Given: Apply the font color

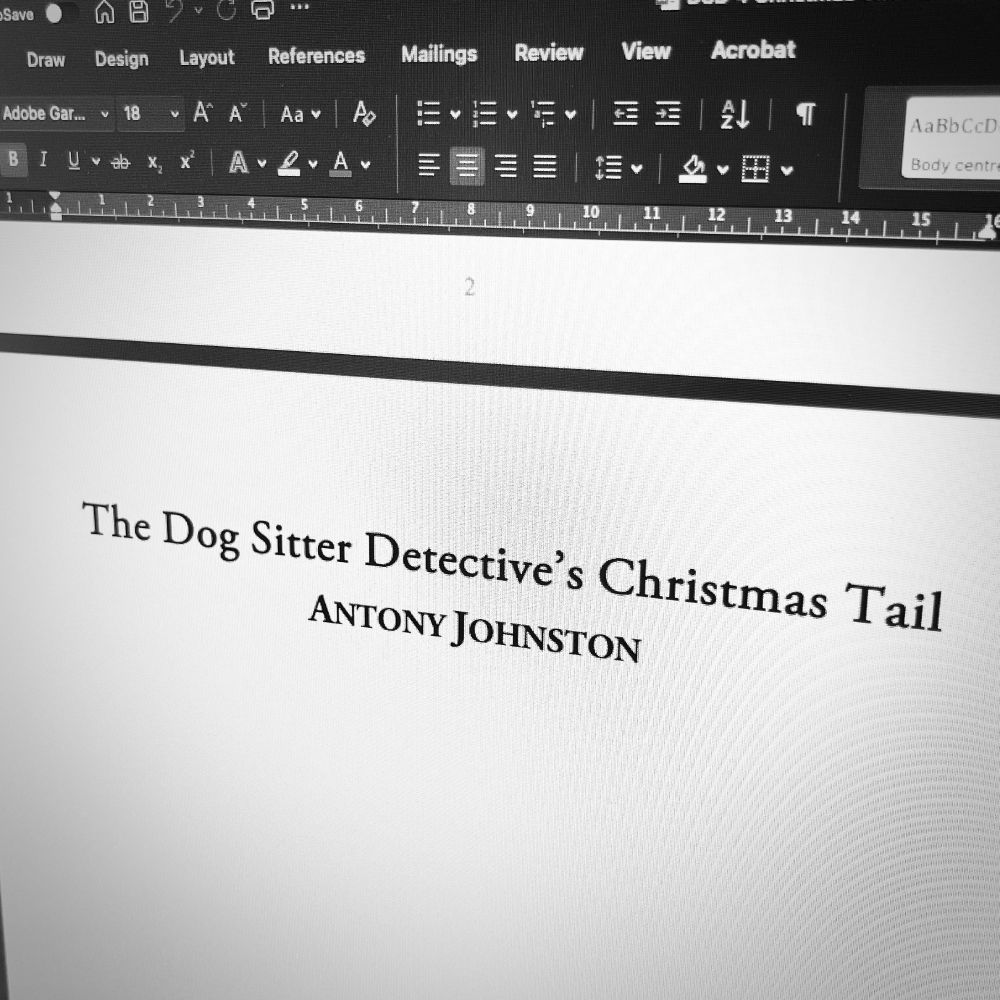Looking at the screenshot, I should tap(341, 164).
